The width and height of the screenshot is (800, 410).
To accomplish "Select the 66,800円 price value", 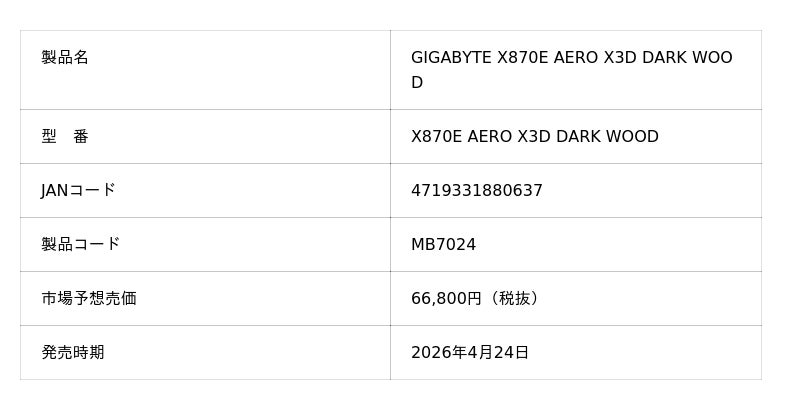I will pos(446,298).
